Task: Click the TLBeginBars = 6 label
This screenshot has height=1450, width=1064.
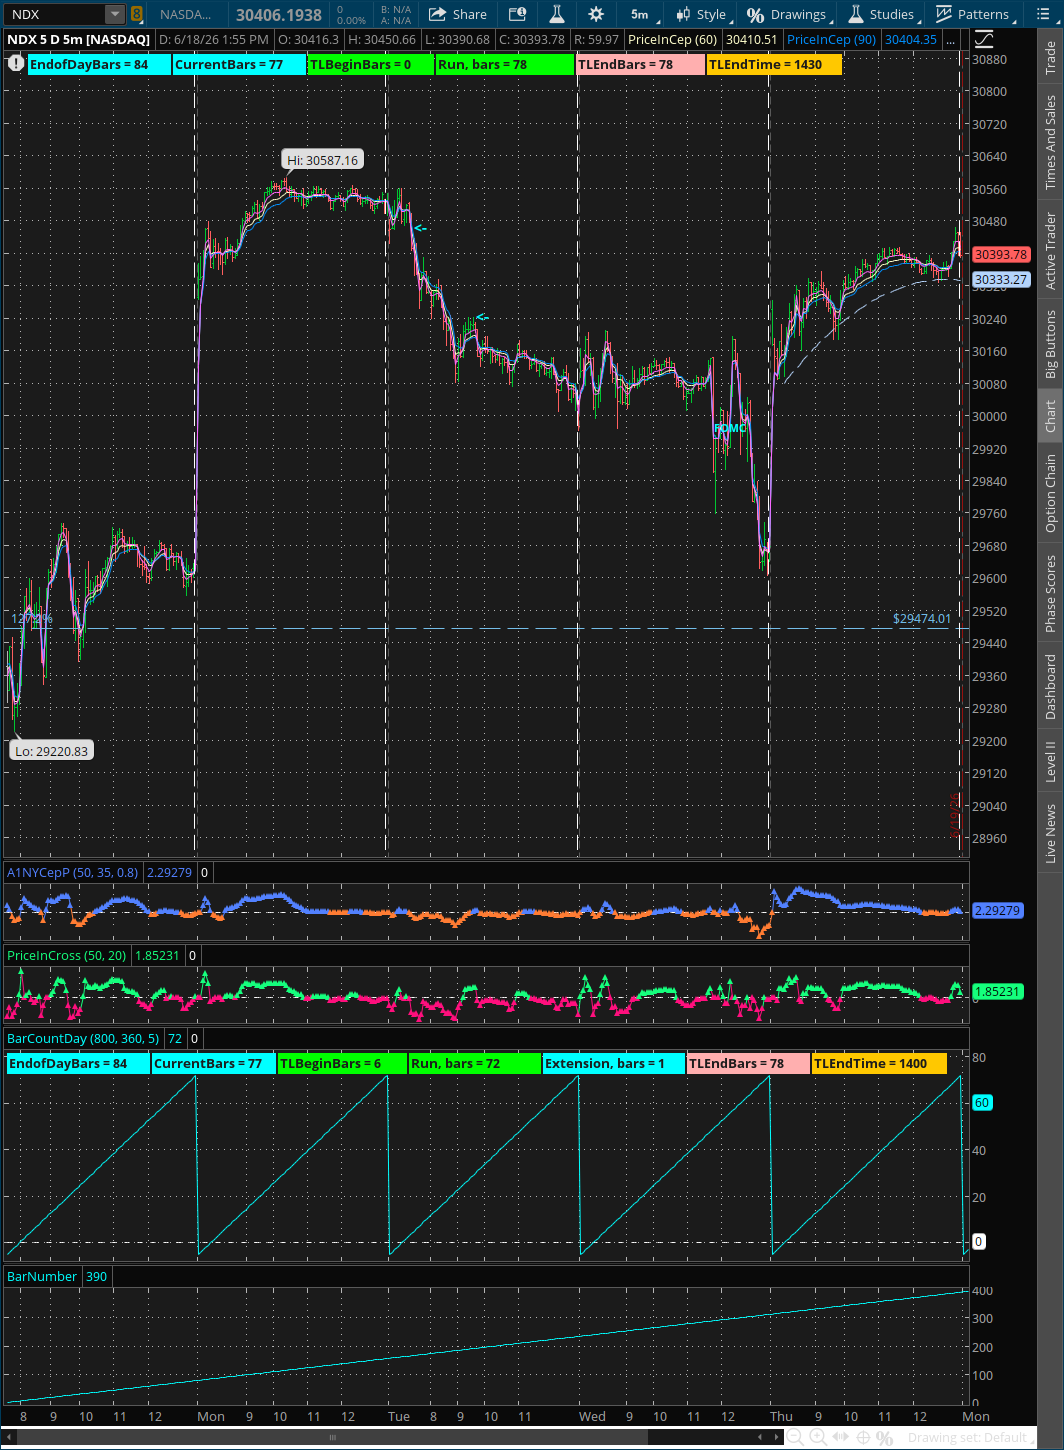Action: coord(342,1063)
